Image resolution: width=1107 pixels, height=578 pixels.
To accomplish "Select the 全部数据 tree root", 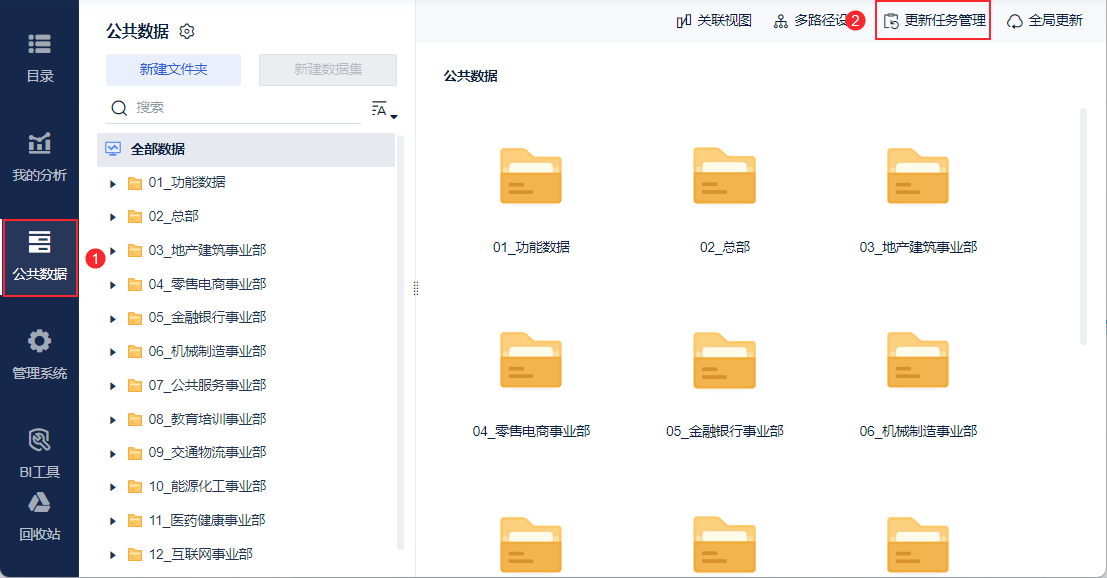I will click(246, 150).
